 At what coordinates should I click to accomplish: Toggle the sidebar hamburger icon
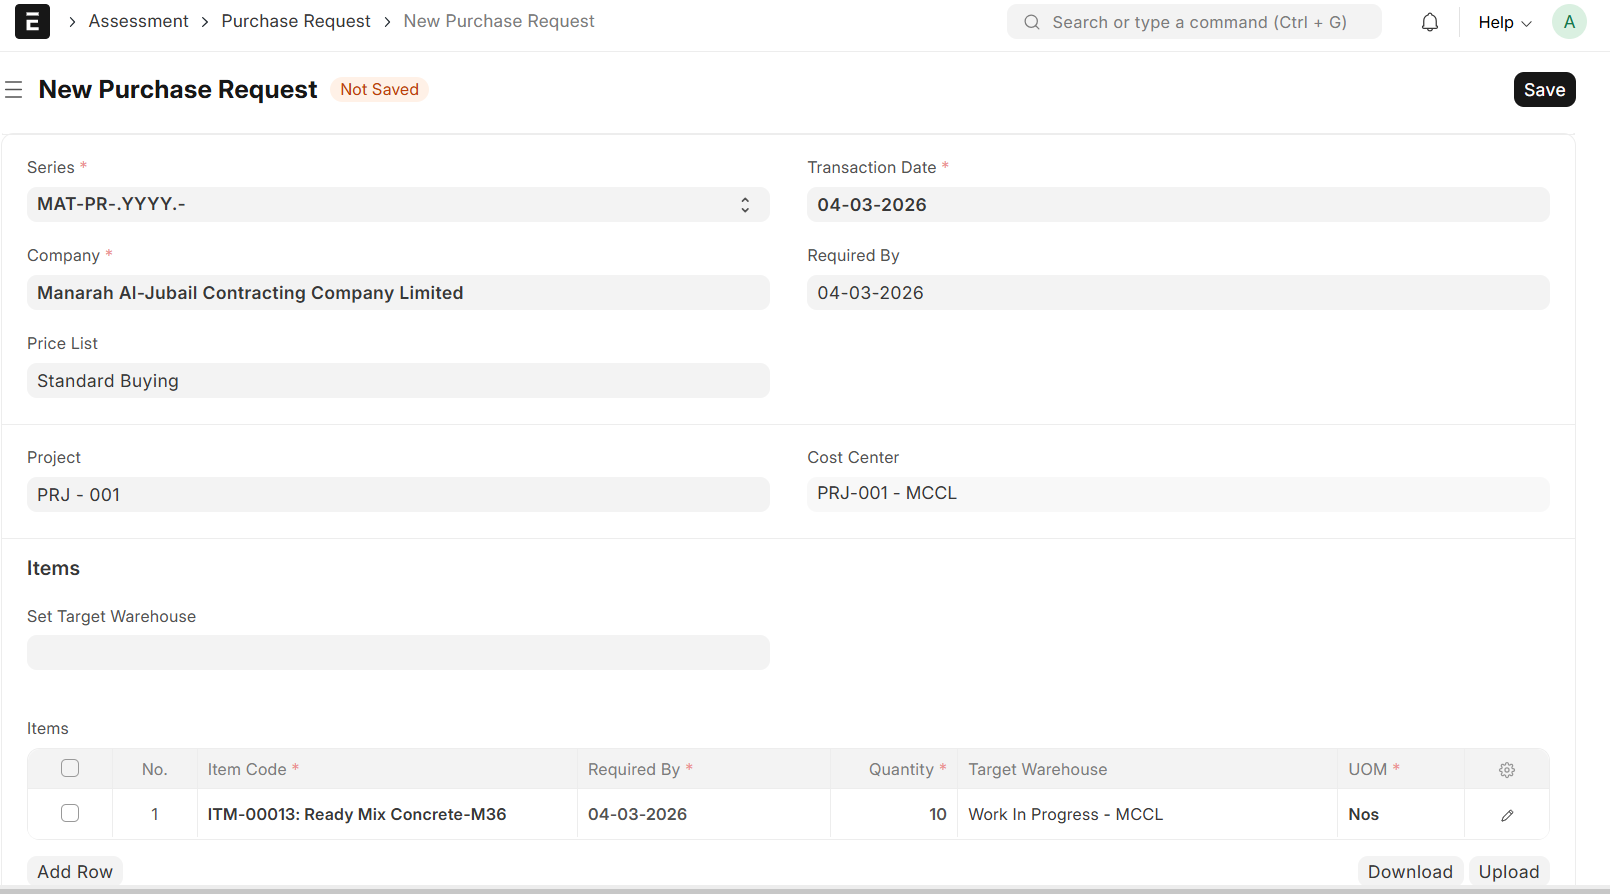click(14, 90)
